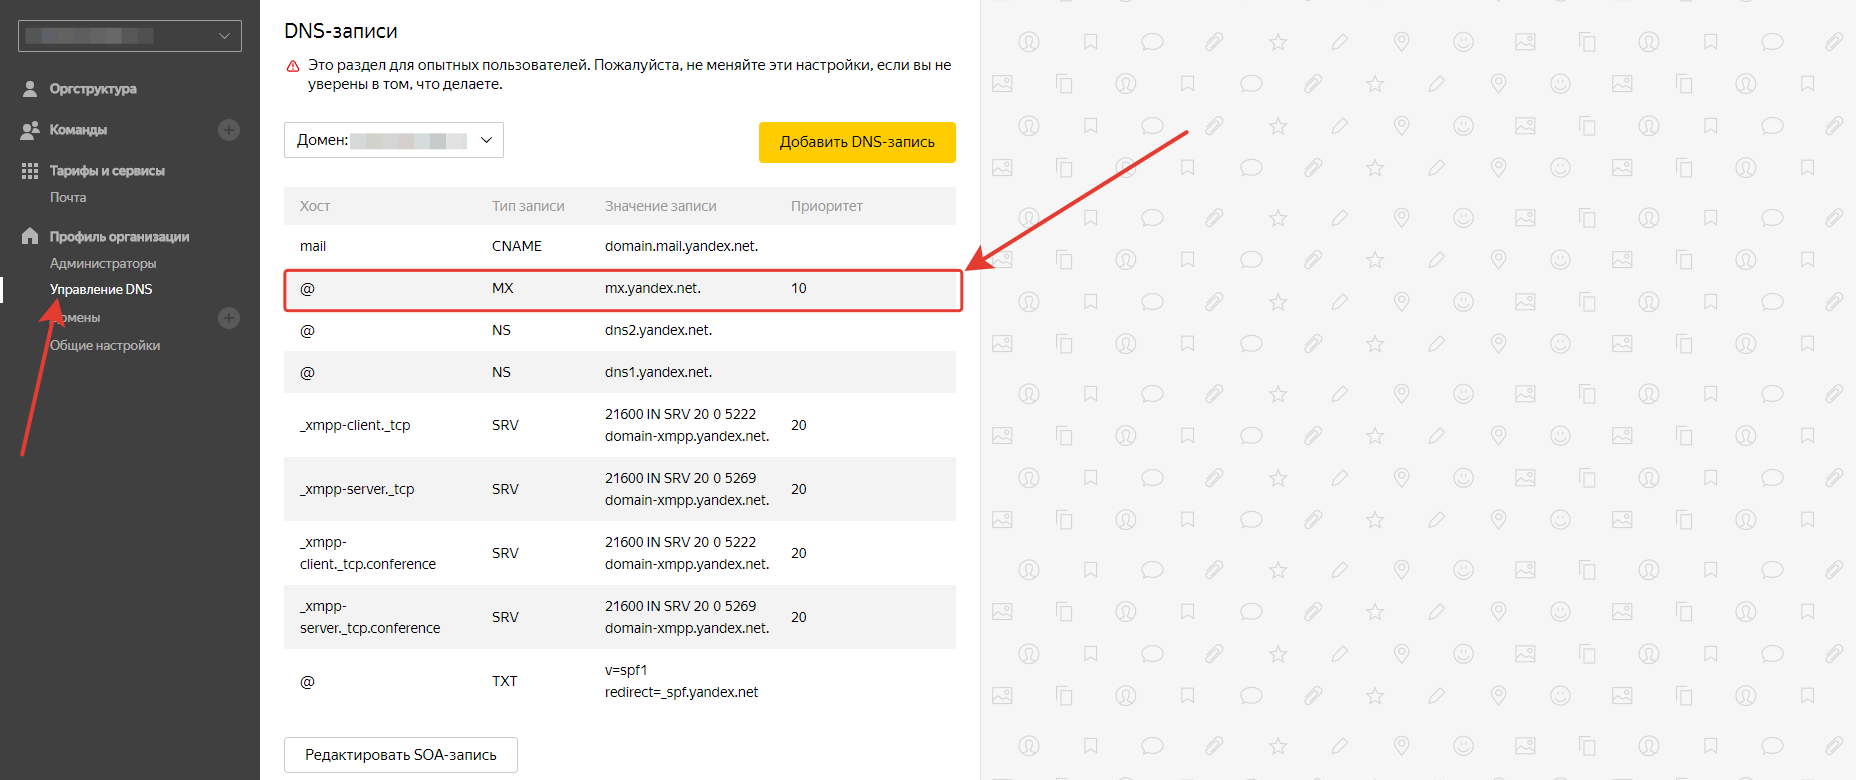Open Почта under Тарифы и сервисы
The height and width of the screenshot is (780, 1856).
[68, 197]
